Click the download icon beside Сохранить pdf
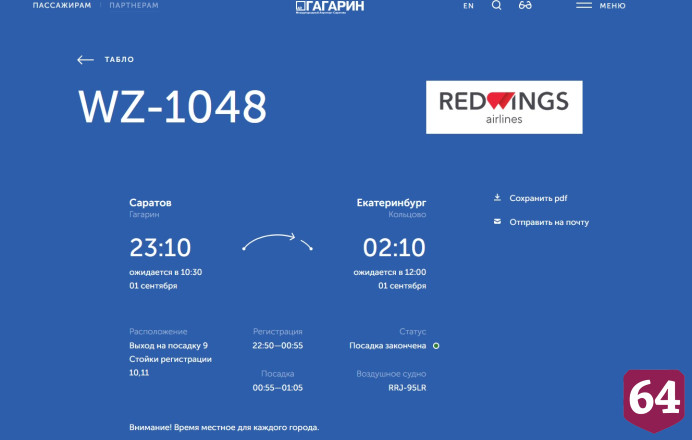The image size is (692, 440). (497, 198)
